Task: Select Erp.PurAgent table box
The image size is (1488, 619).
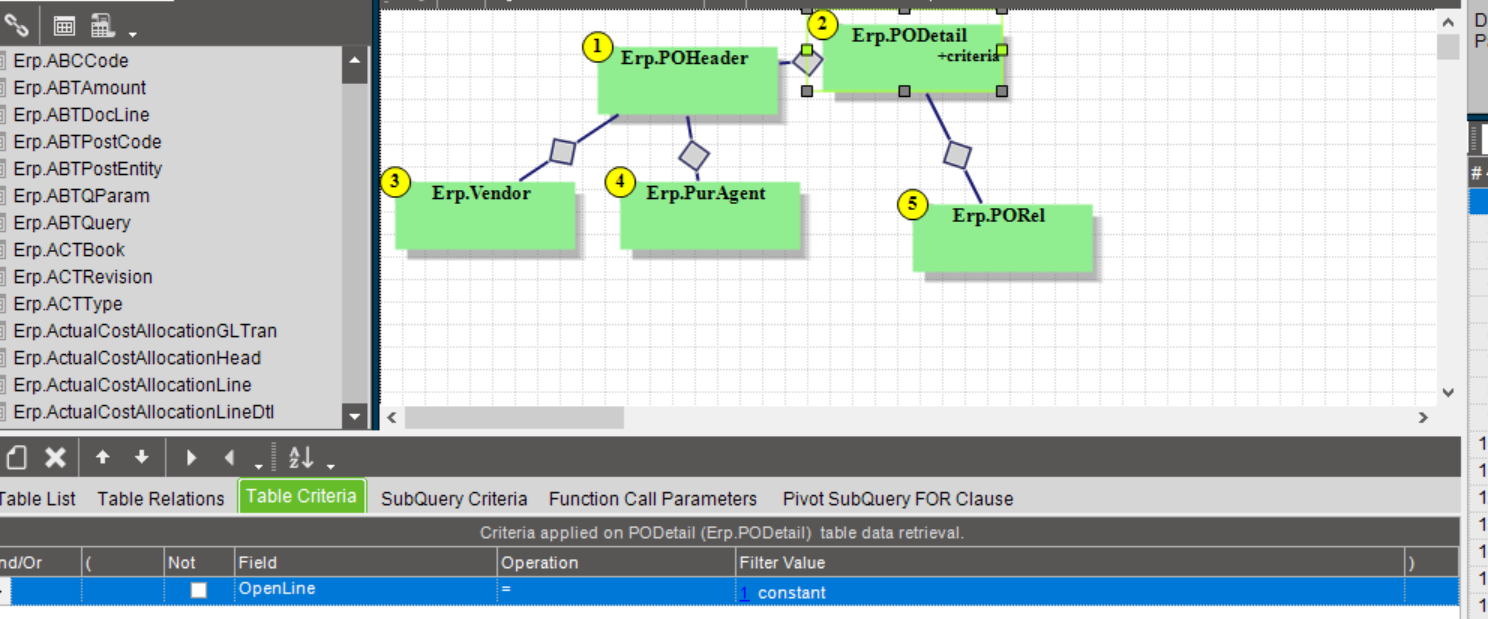Action: (710, 215)
